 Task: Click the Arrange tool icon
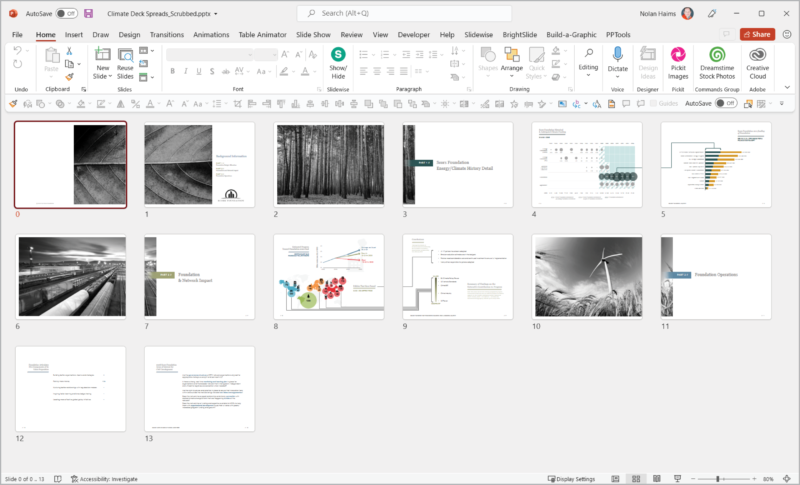pyautogui.click(x=511, y=54)
